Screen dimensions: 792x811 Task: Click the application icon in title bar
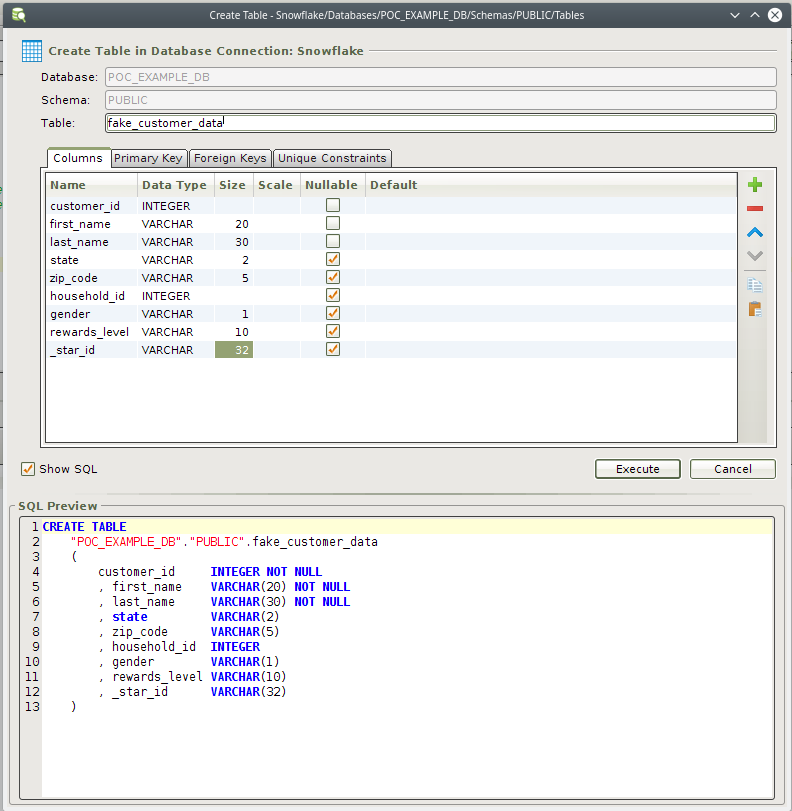(x=19, y=15)
